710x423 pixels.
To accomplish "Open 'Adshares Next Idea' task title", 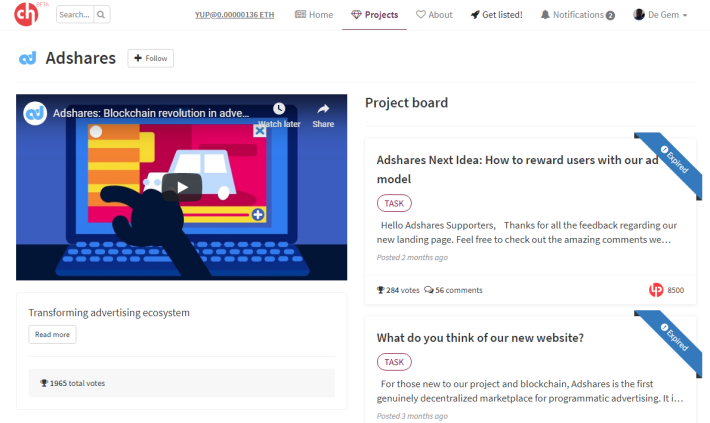I will 518,169.
